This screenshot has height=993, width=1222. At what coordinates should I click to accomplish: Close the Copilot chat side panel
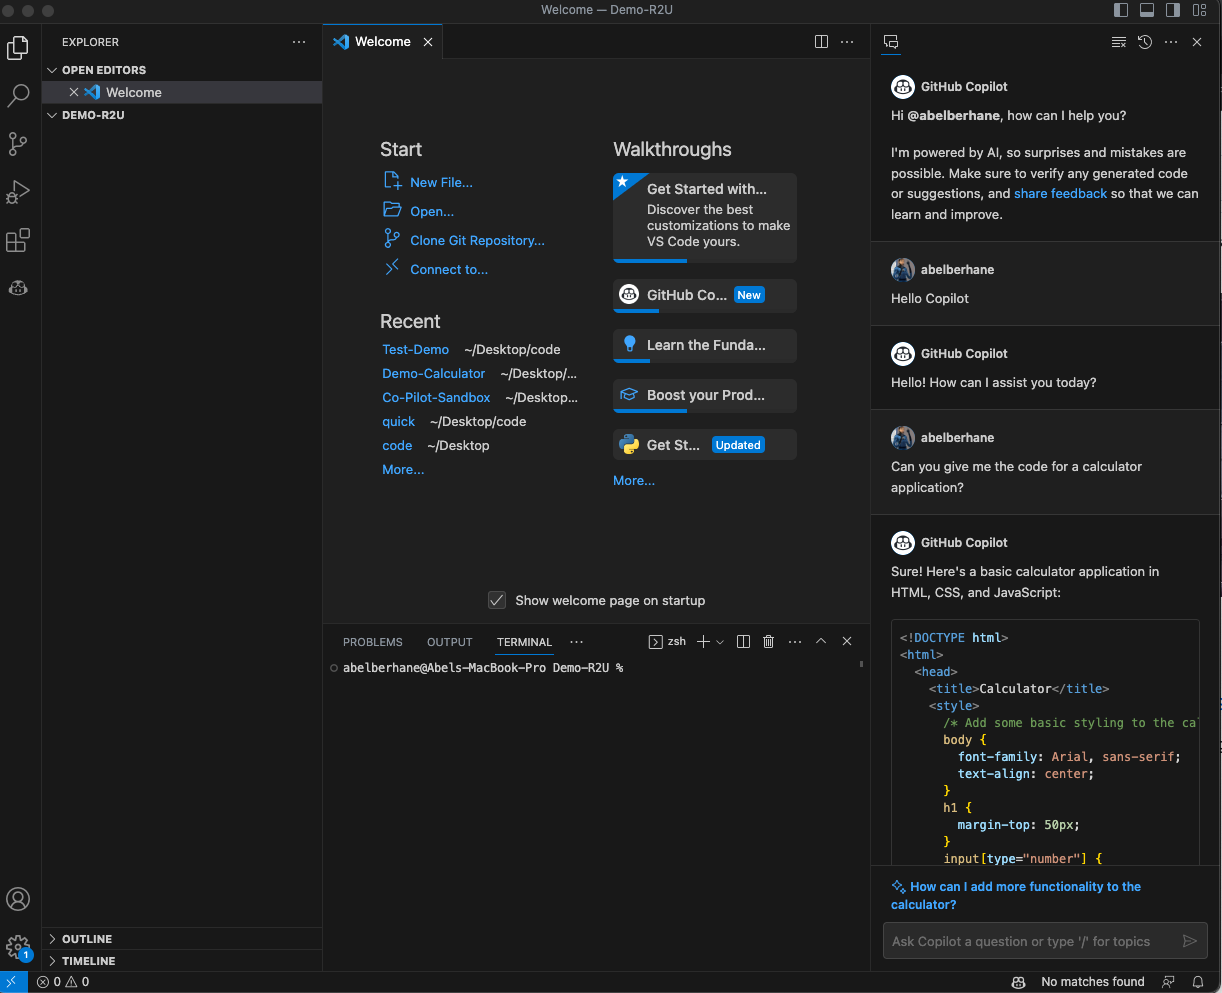pos(1197,42)
